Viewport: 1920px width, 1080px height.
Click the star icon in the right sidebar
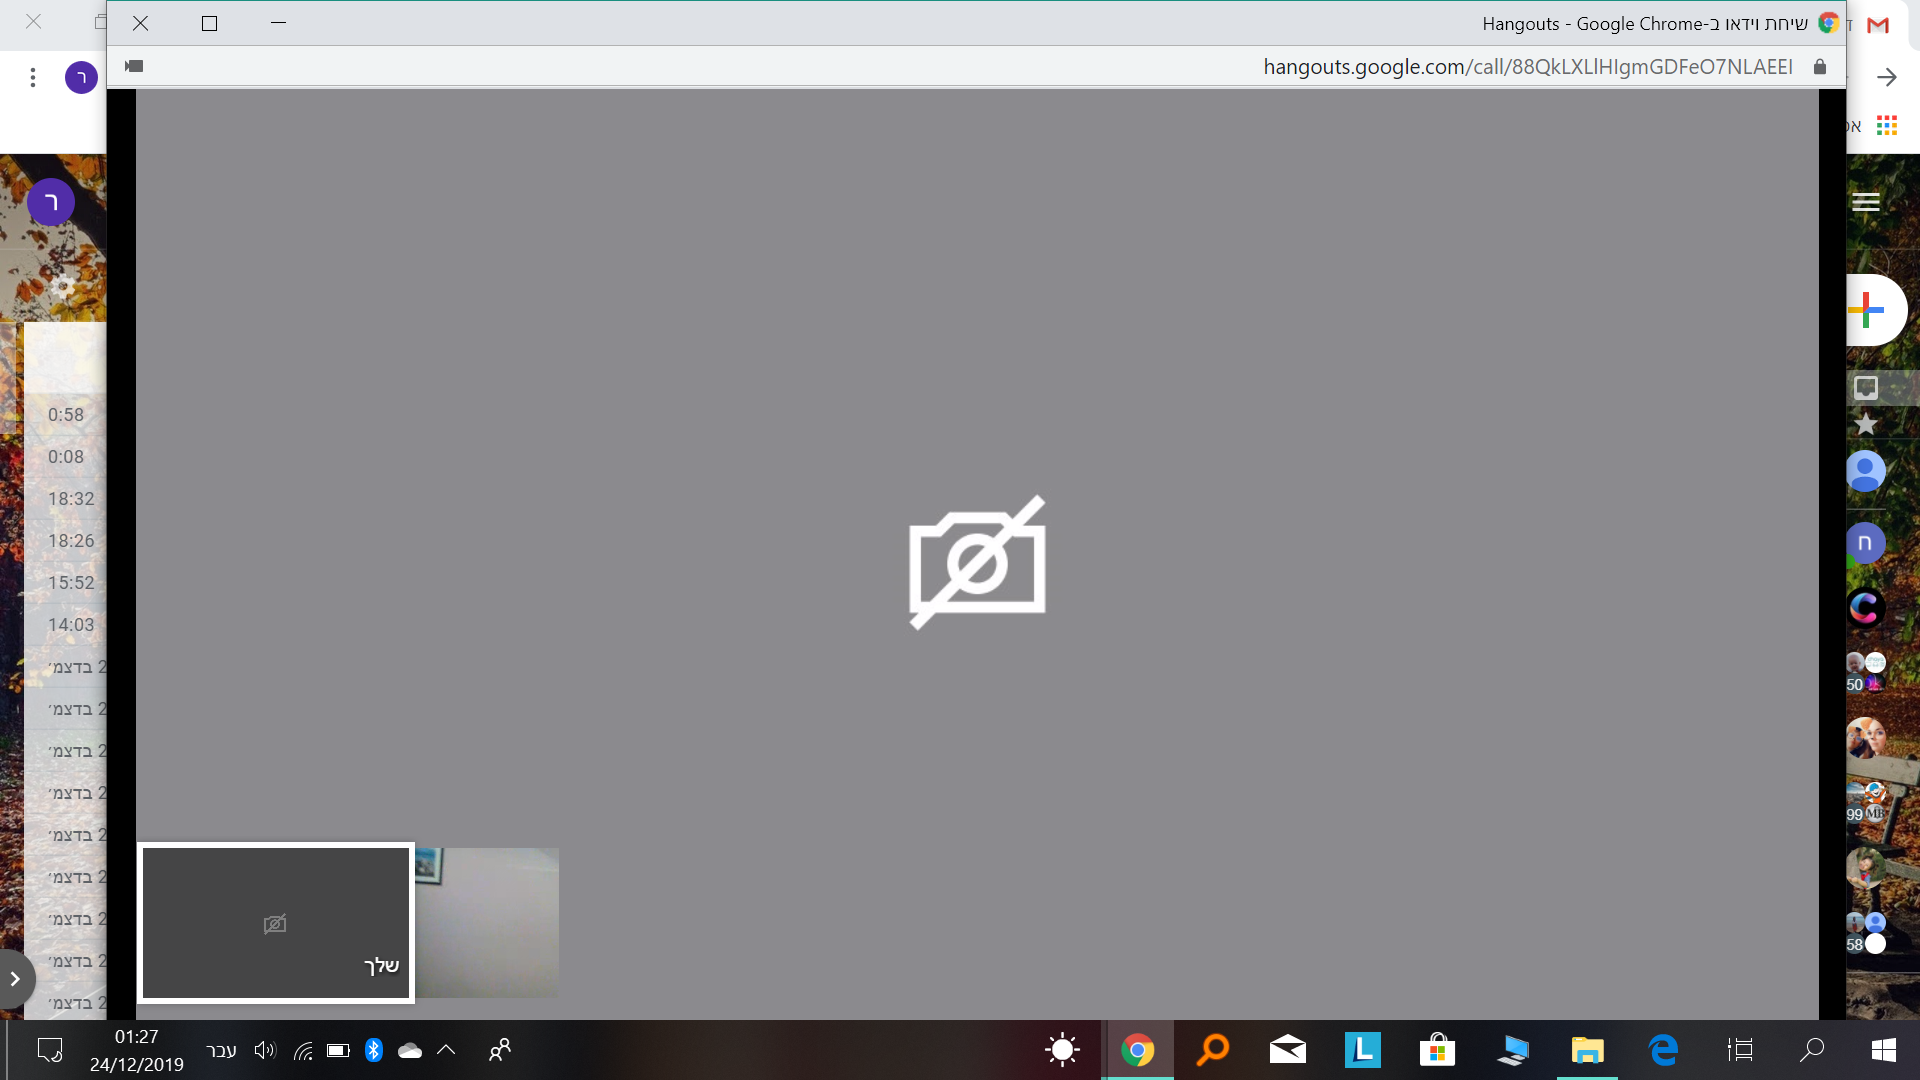click(x=1865, y=424)
